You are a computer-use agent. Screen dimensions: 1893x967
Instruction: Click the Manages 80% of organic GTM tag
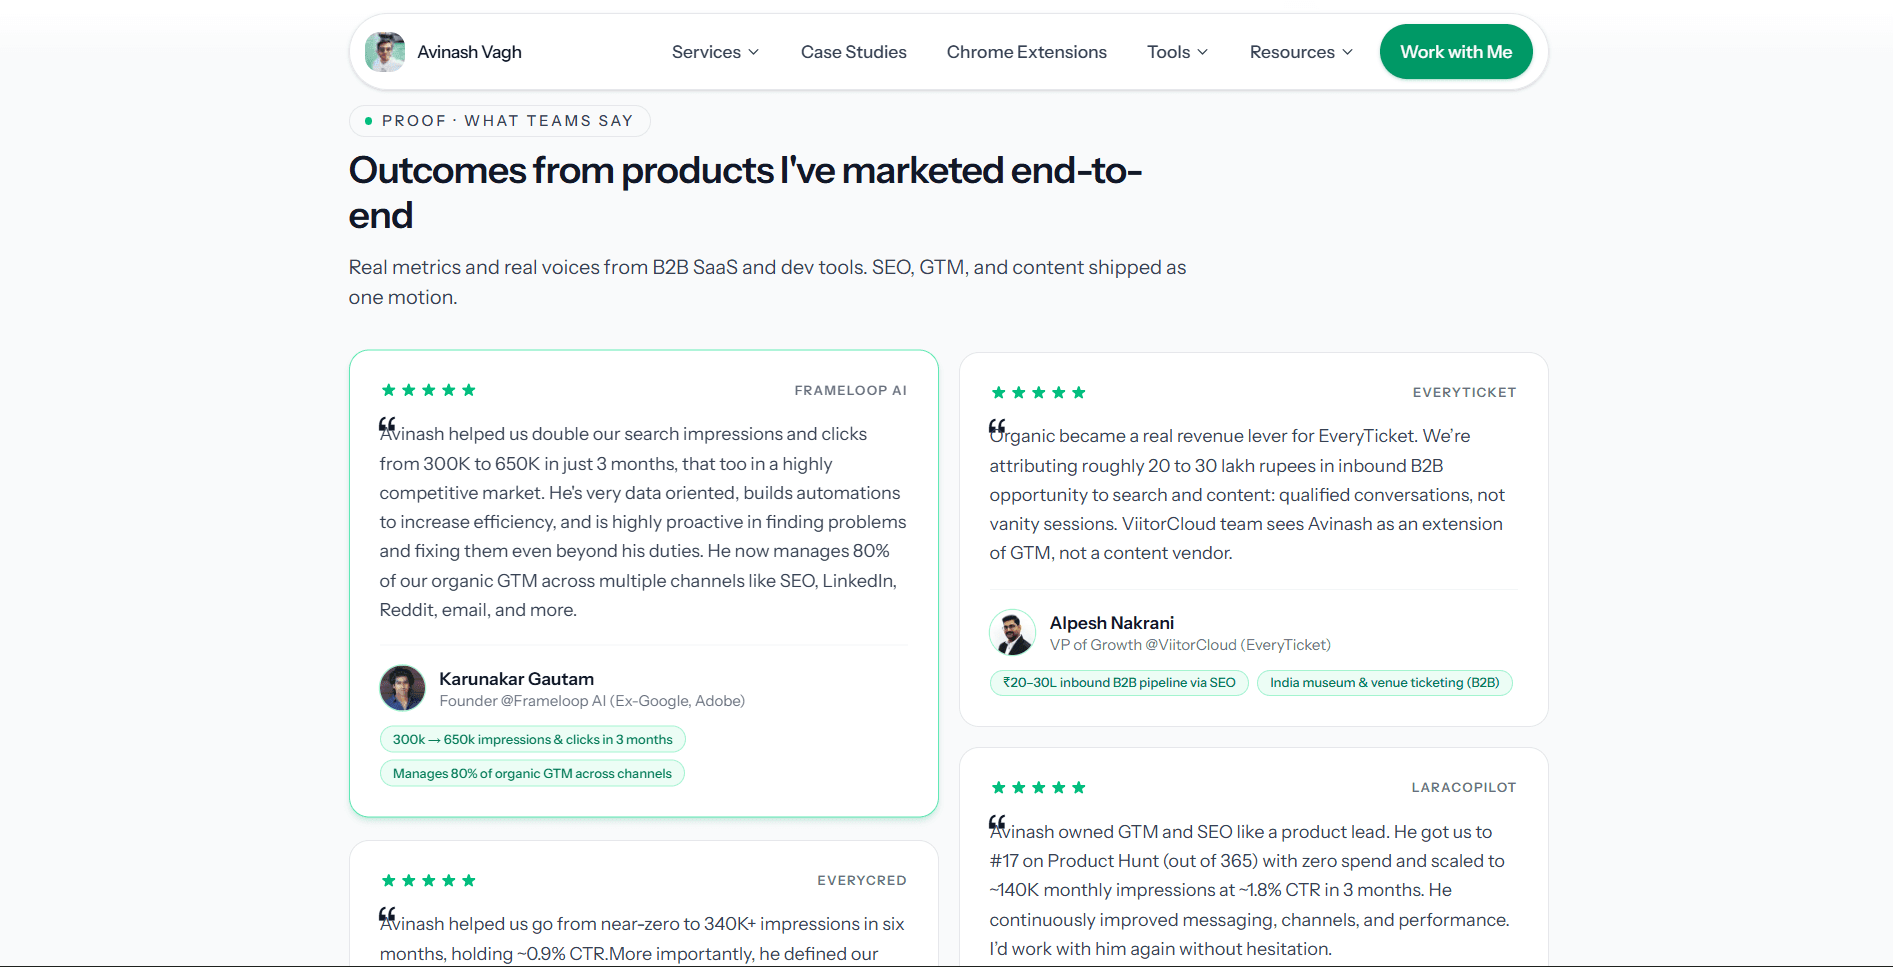coord(532,773)
